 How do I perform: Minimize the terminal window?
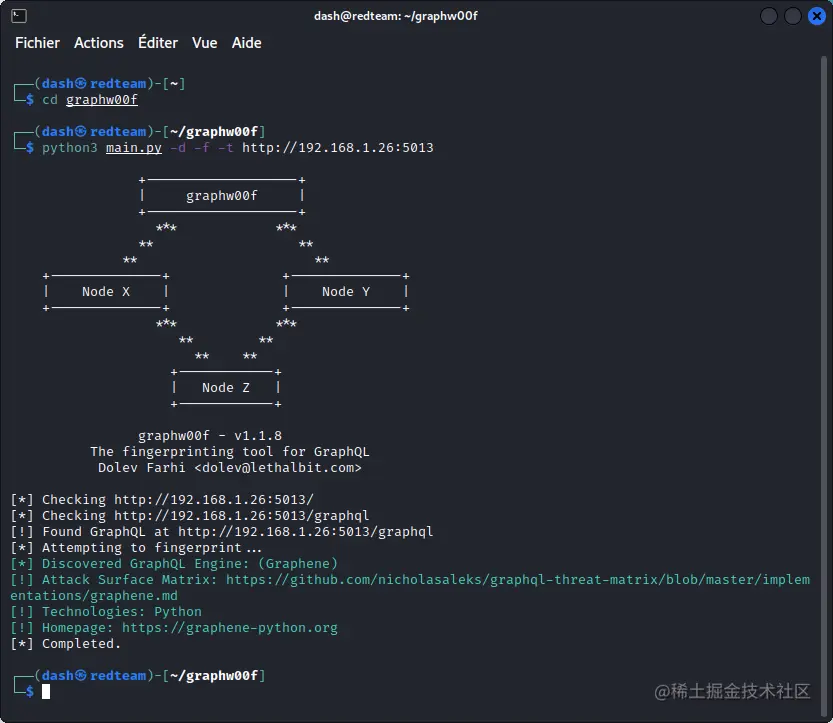pyautogui.click(x=769, y=16)
